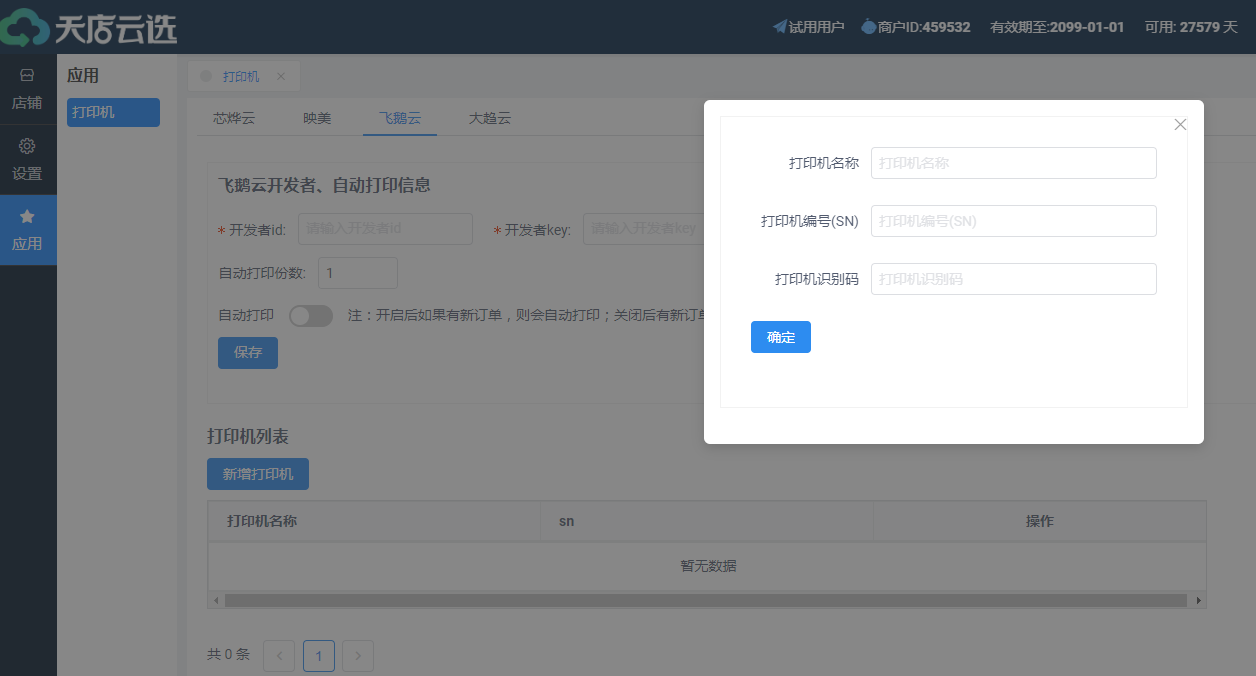The width and height of the screenshot is (1256, 676).
Task: Switch to the 大趋云 tab
Action: pos(490,118)
